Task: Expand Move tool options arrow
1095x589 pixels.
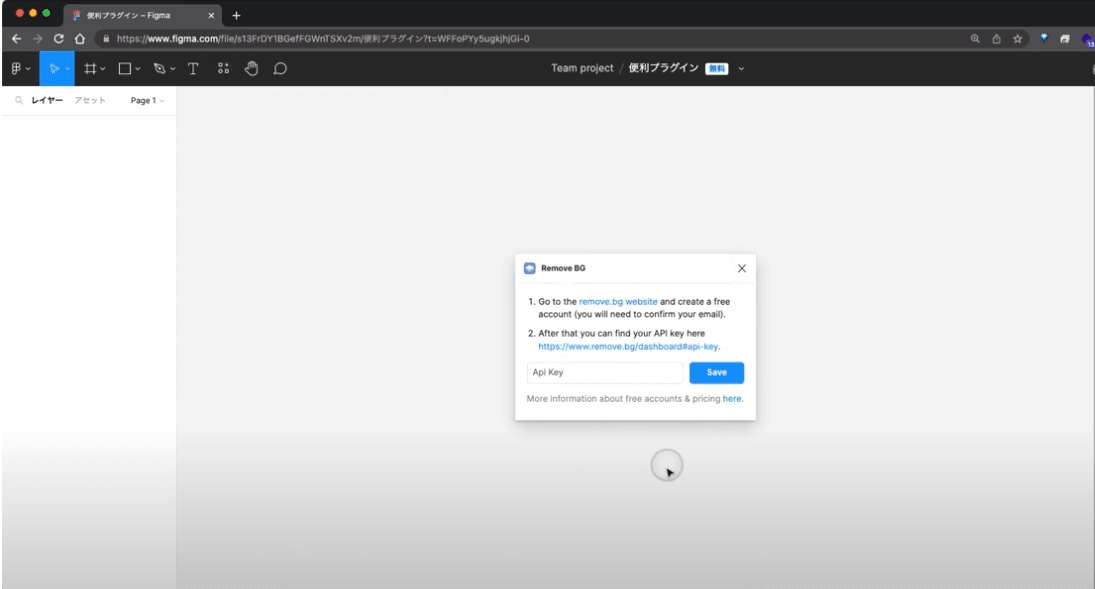Action: [x=67, y=69]
